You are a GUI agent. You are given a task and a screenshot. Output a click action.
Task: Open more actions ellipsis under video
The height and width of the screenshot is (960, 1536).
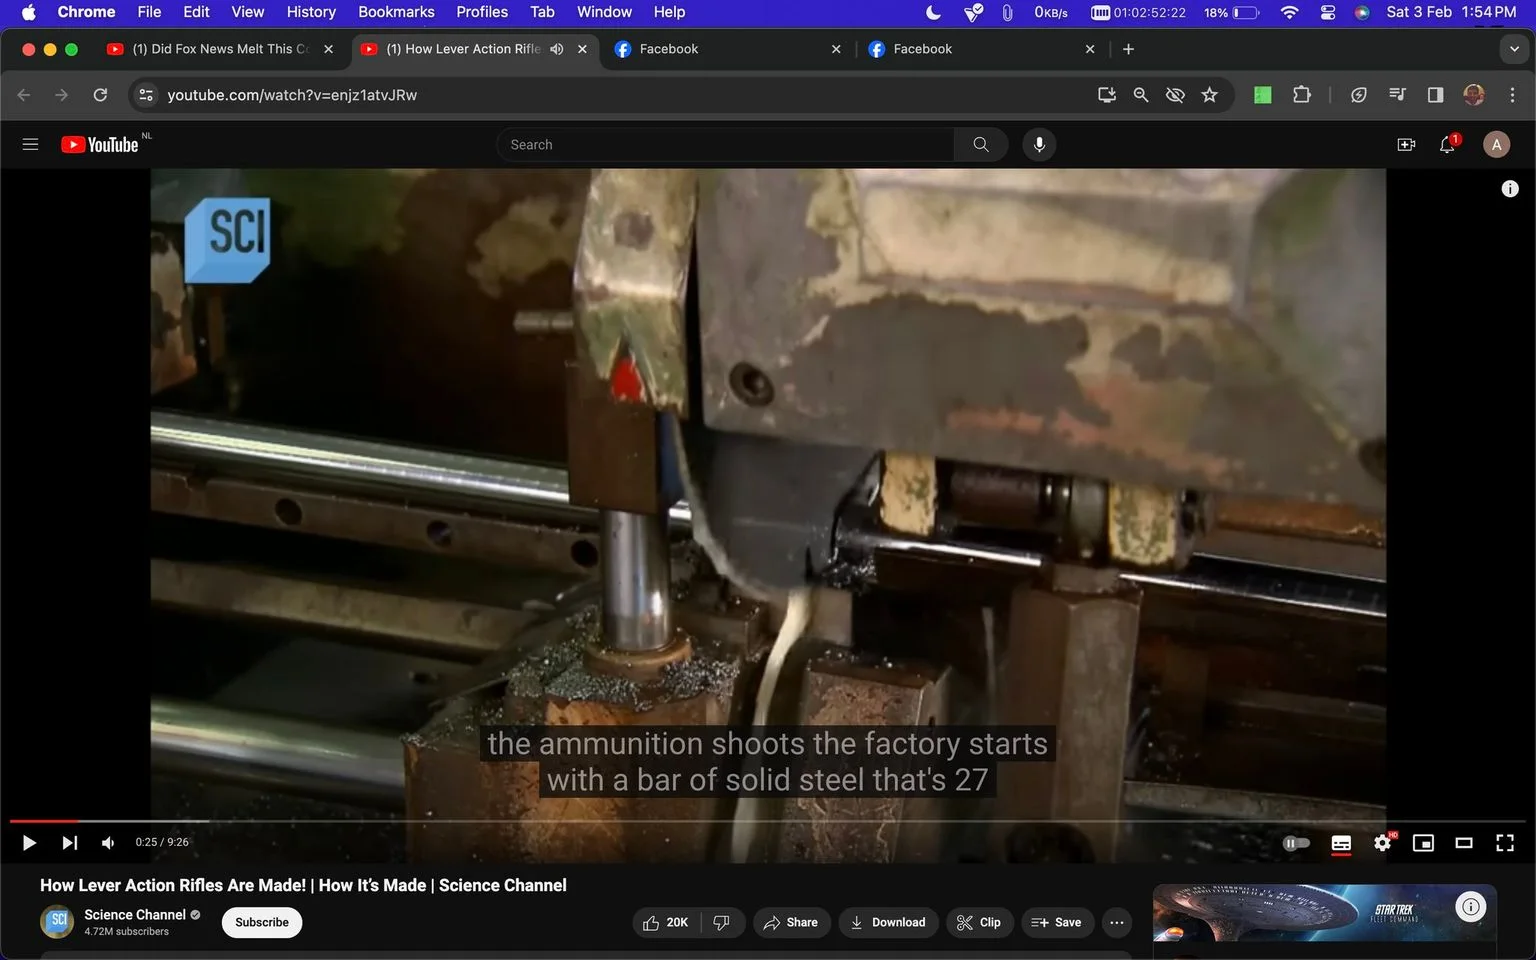tap(1116, 922)
